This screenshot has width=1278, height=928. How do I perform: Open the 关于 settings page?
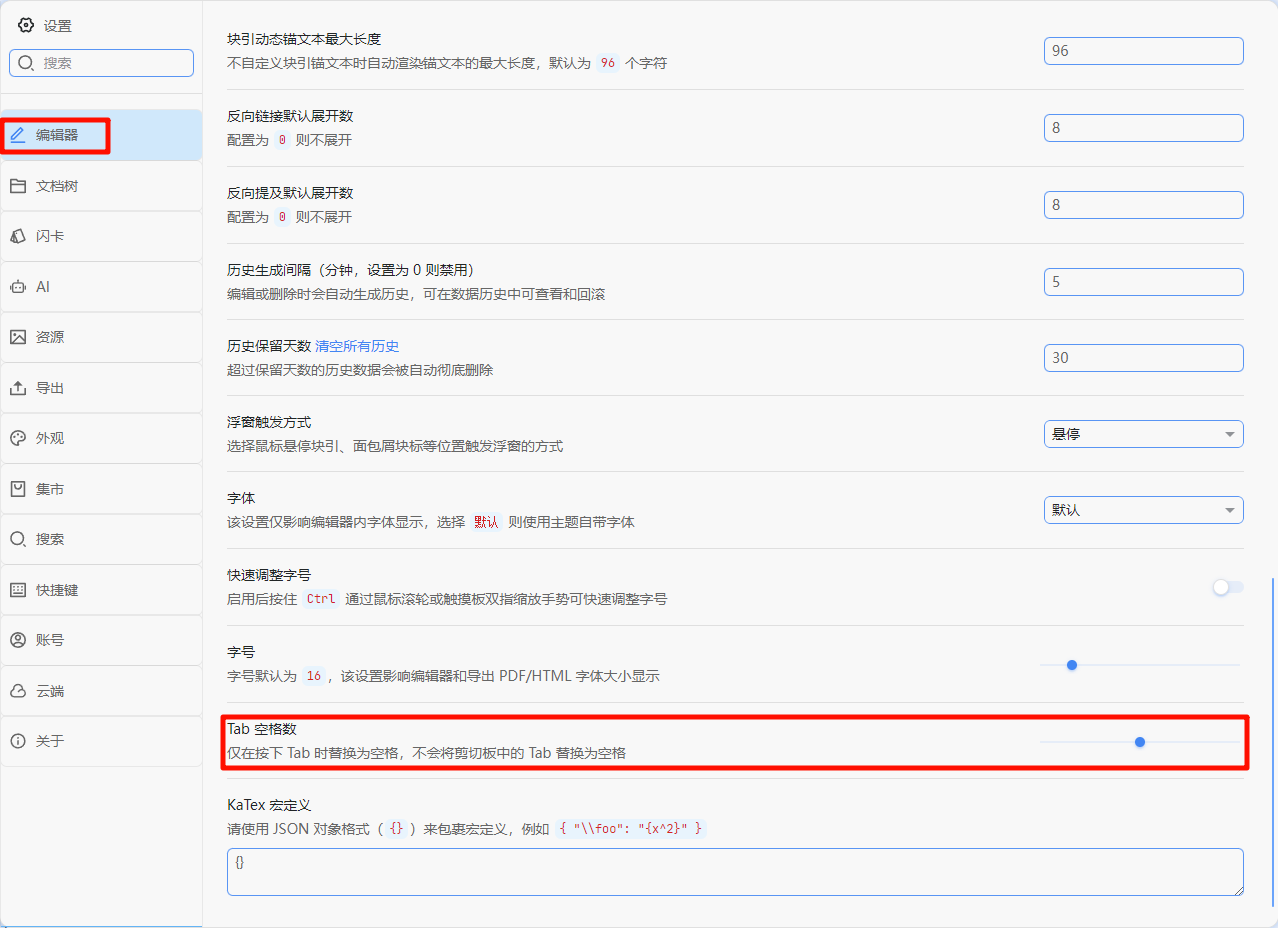(50, 741)
